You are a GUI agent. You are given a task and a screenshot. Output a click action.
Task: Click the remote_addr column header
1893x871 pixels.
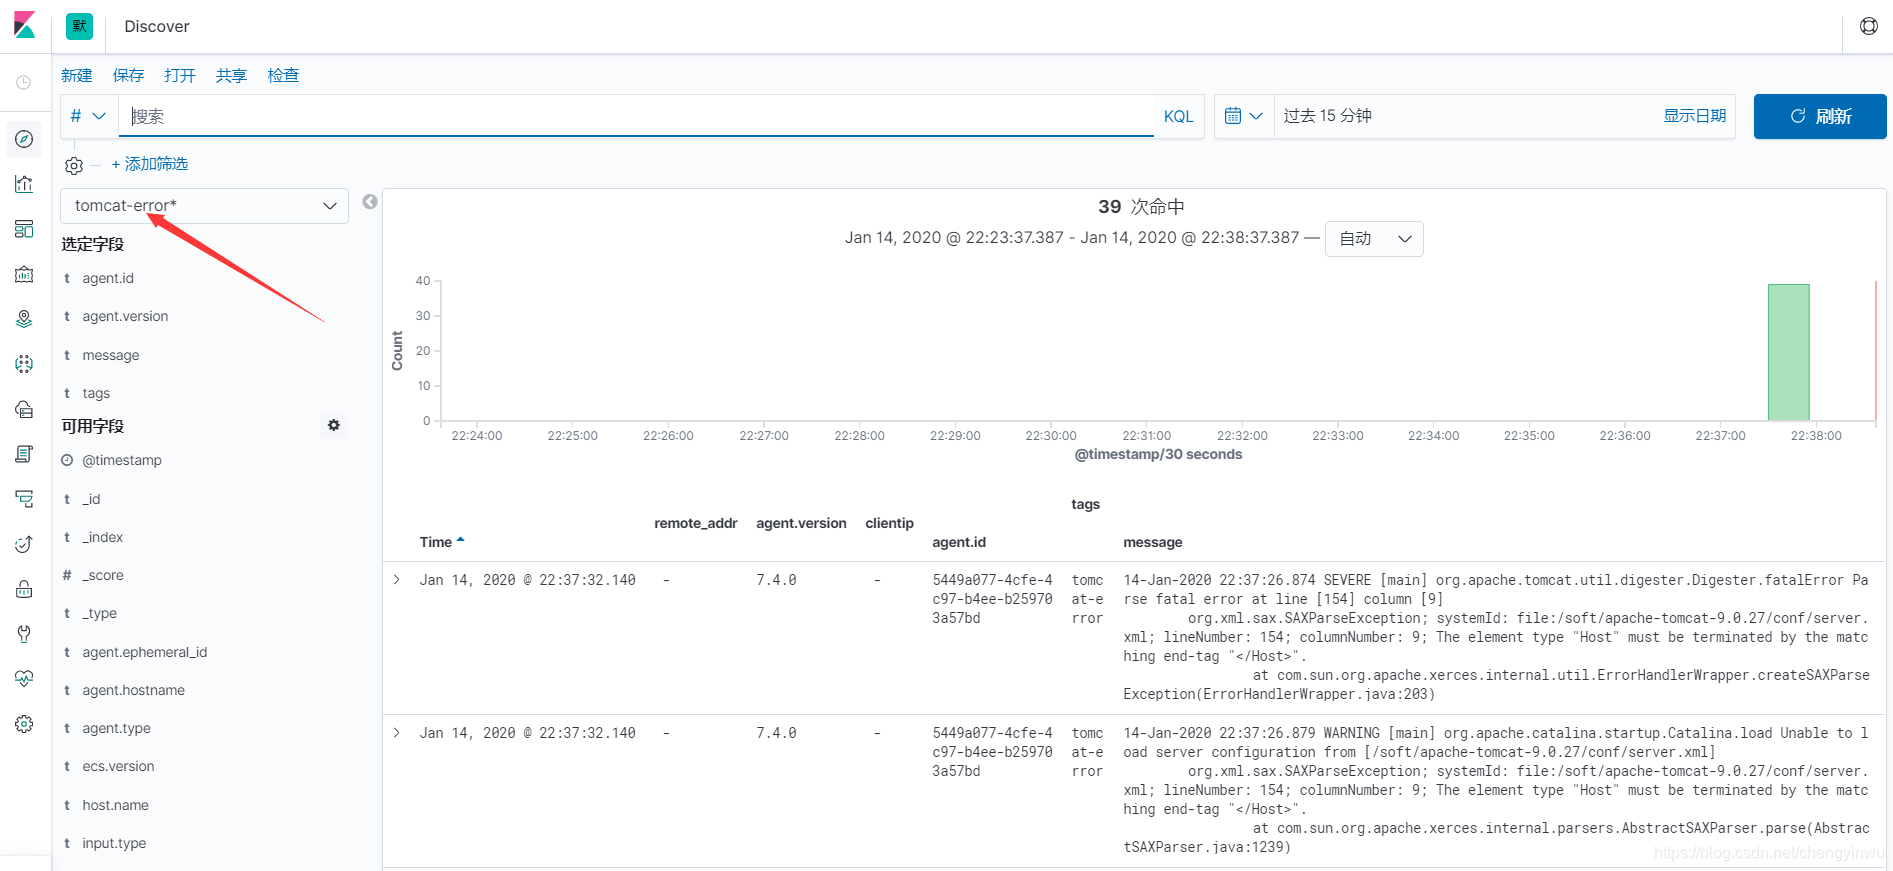[695, 523]
